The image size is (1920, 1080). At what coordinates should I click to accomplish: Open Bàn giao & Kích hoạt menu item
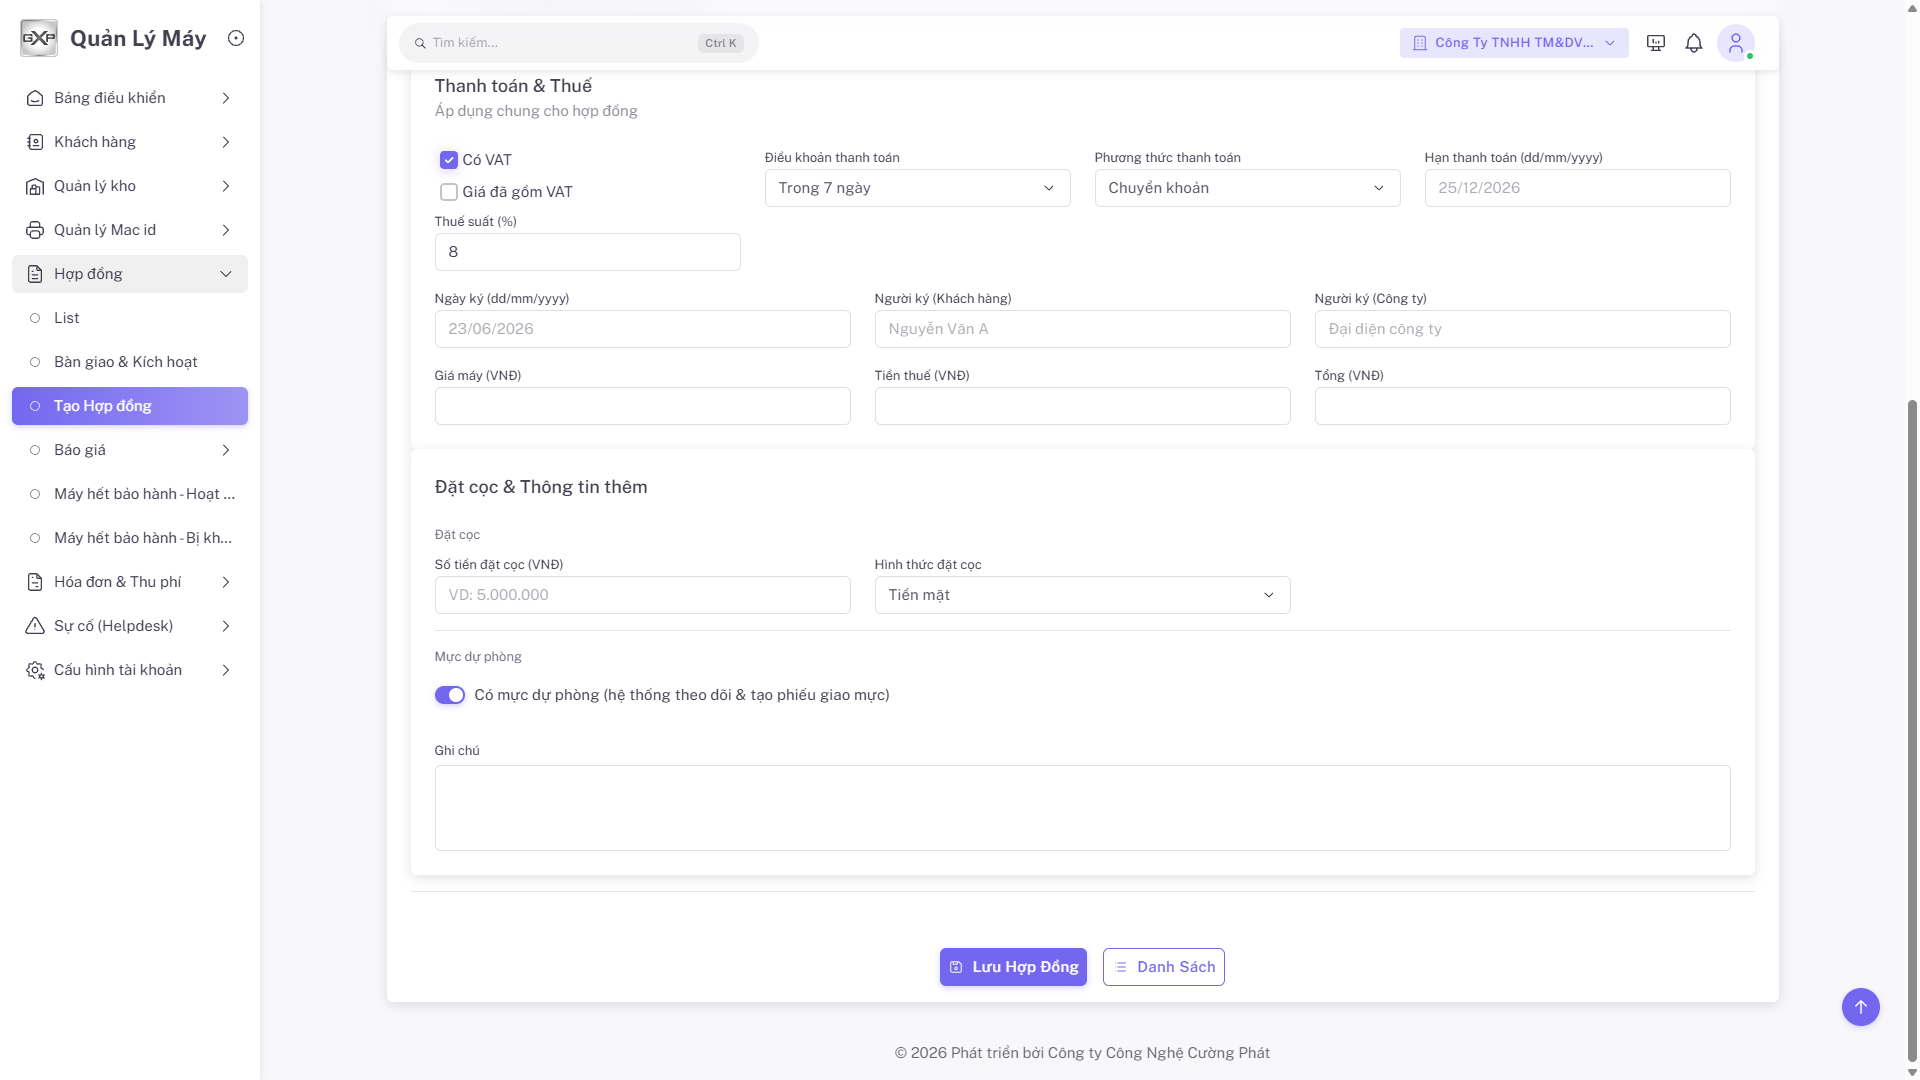[130, 362]
